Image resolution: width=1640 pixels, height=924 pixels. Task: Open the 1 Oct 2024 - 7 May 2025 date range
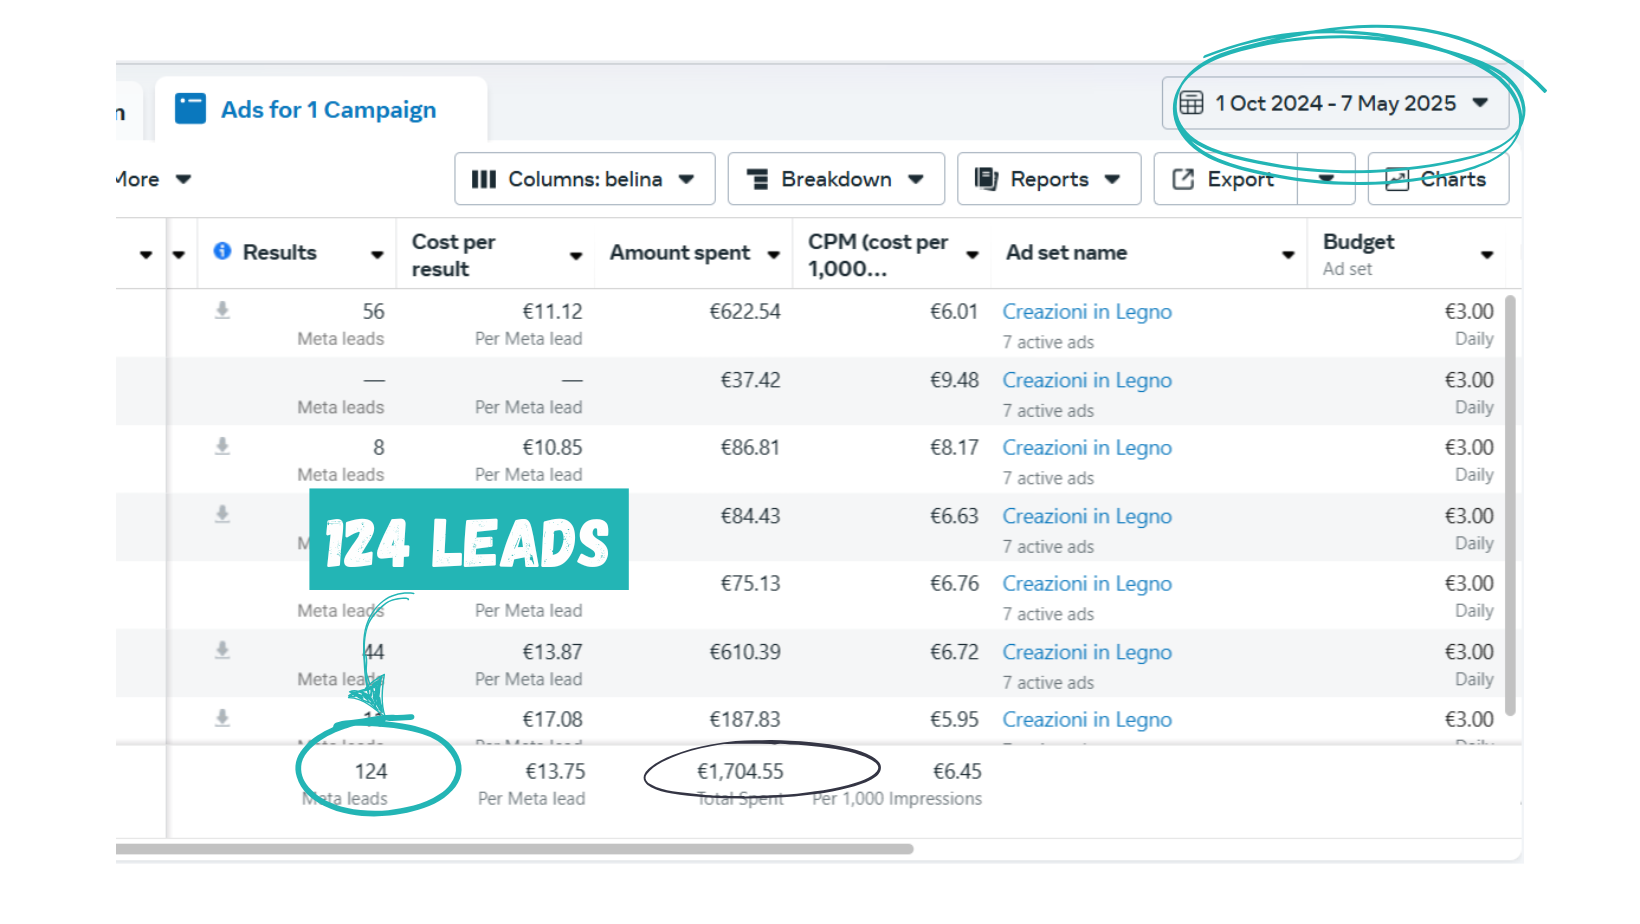[1334, 103]
